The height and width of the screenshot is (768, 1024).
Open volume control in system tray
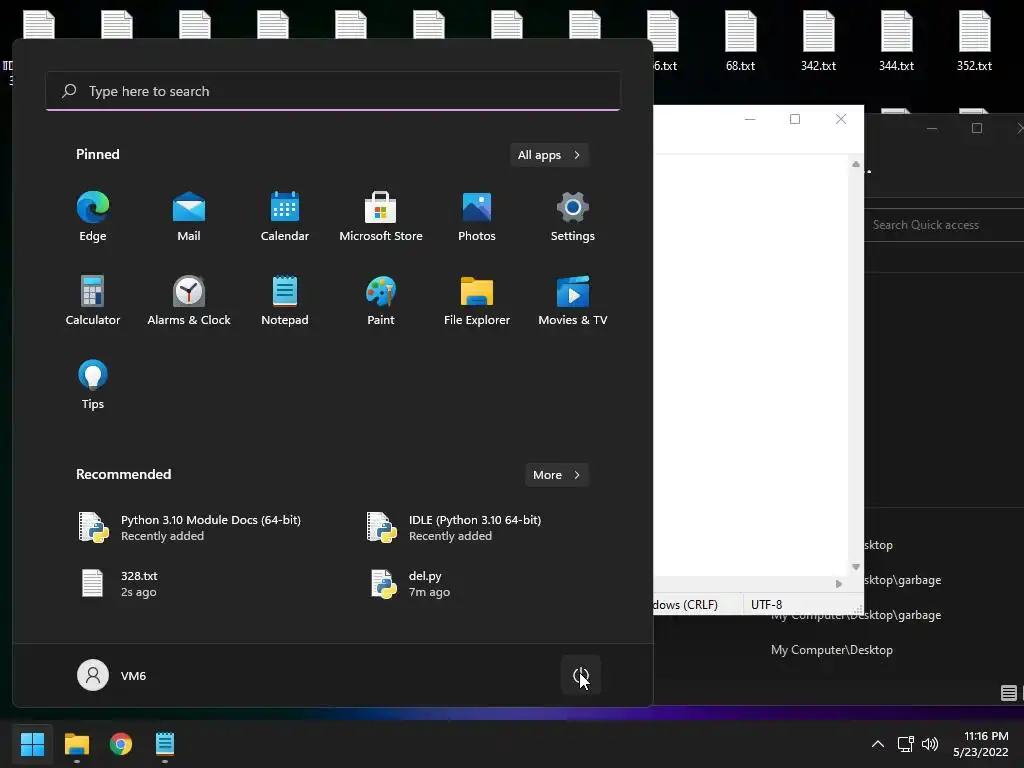[930, 744]
